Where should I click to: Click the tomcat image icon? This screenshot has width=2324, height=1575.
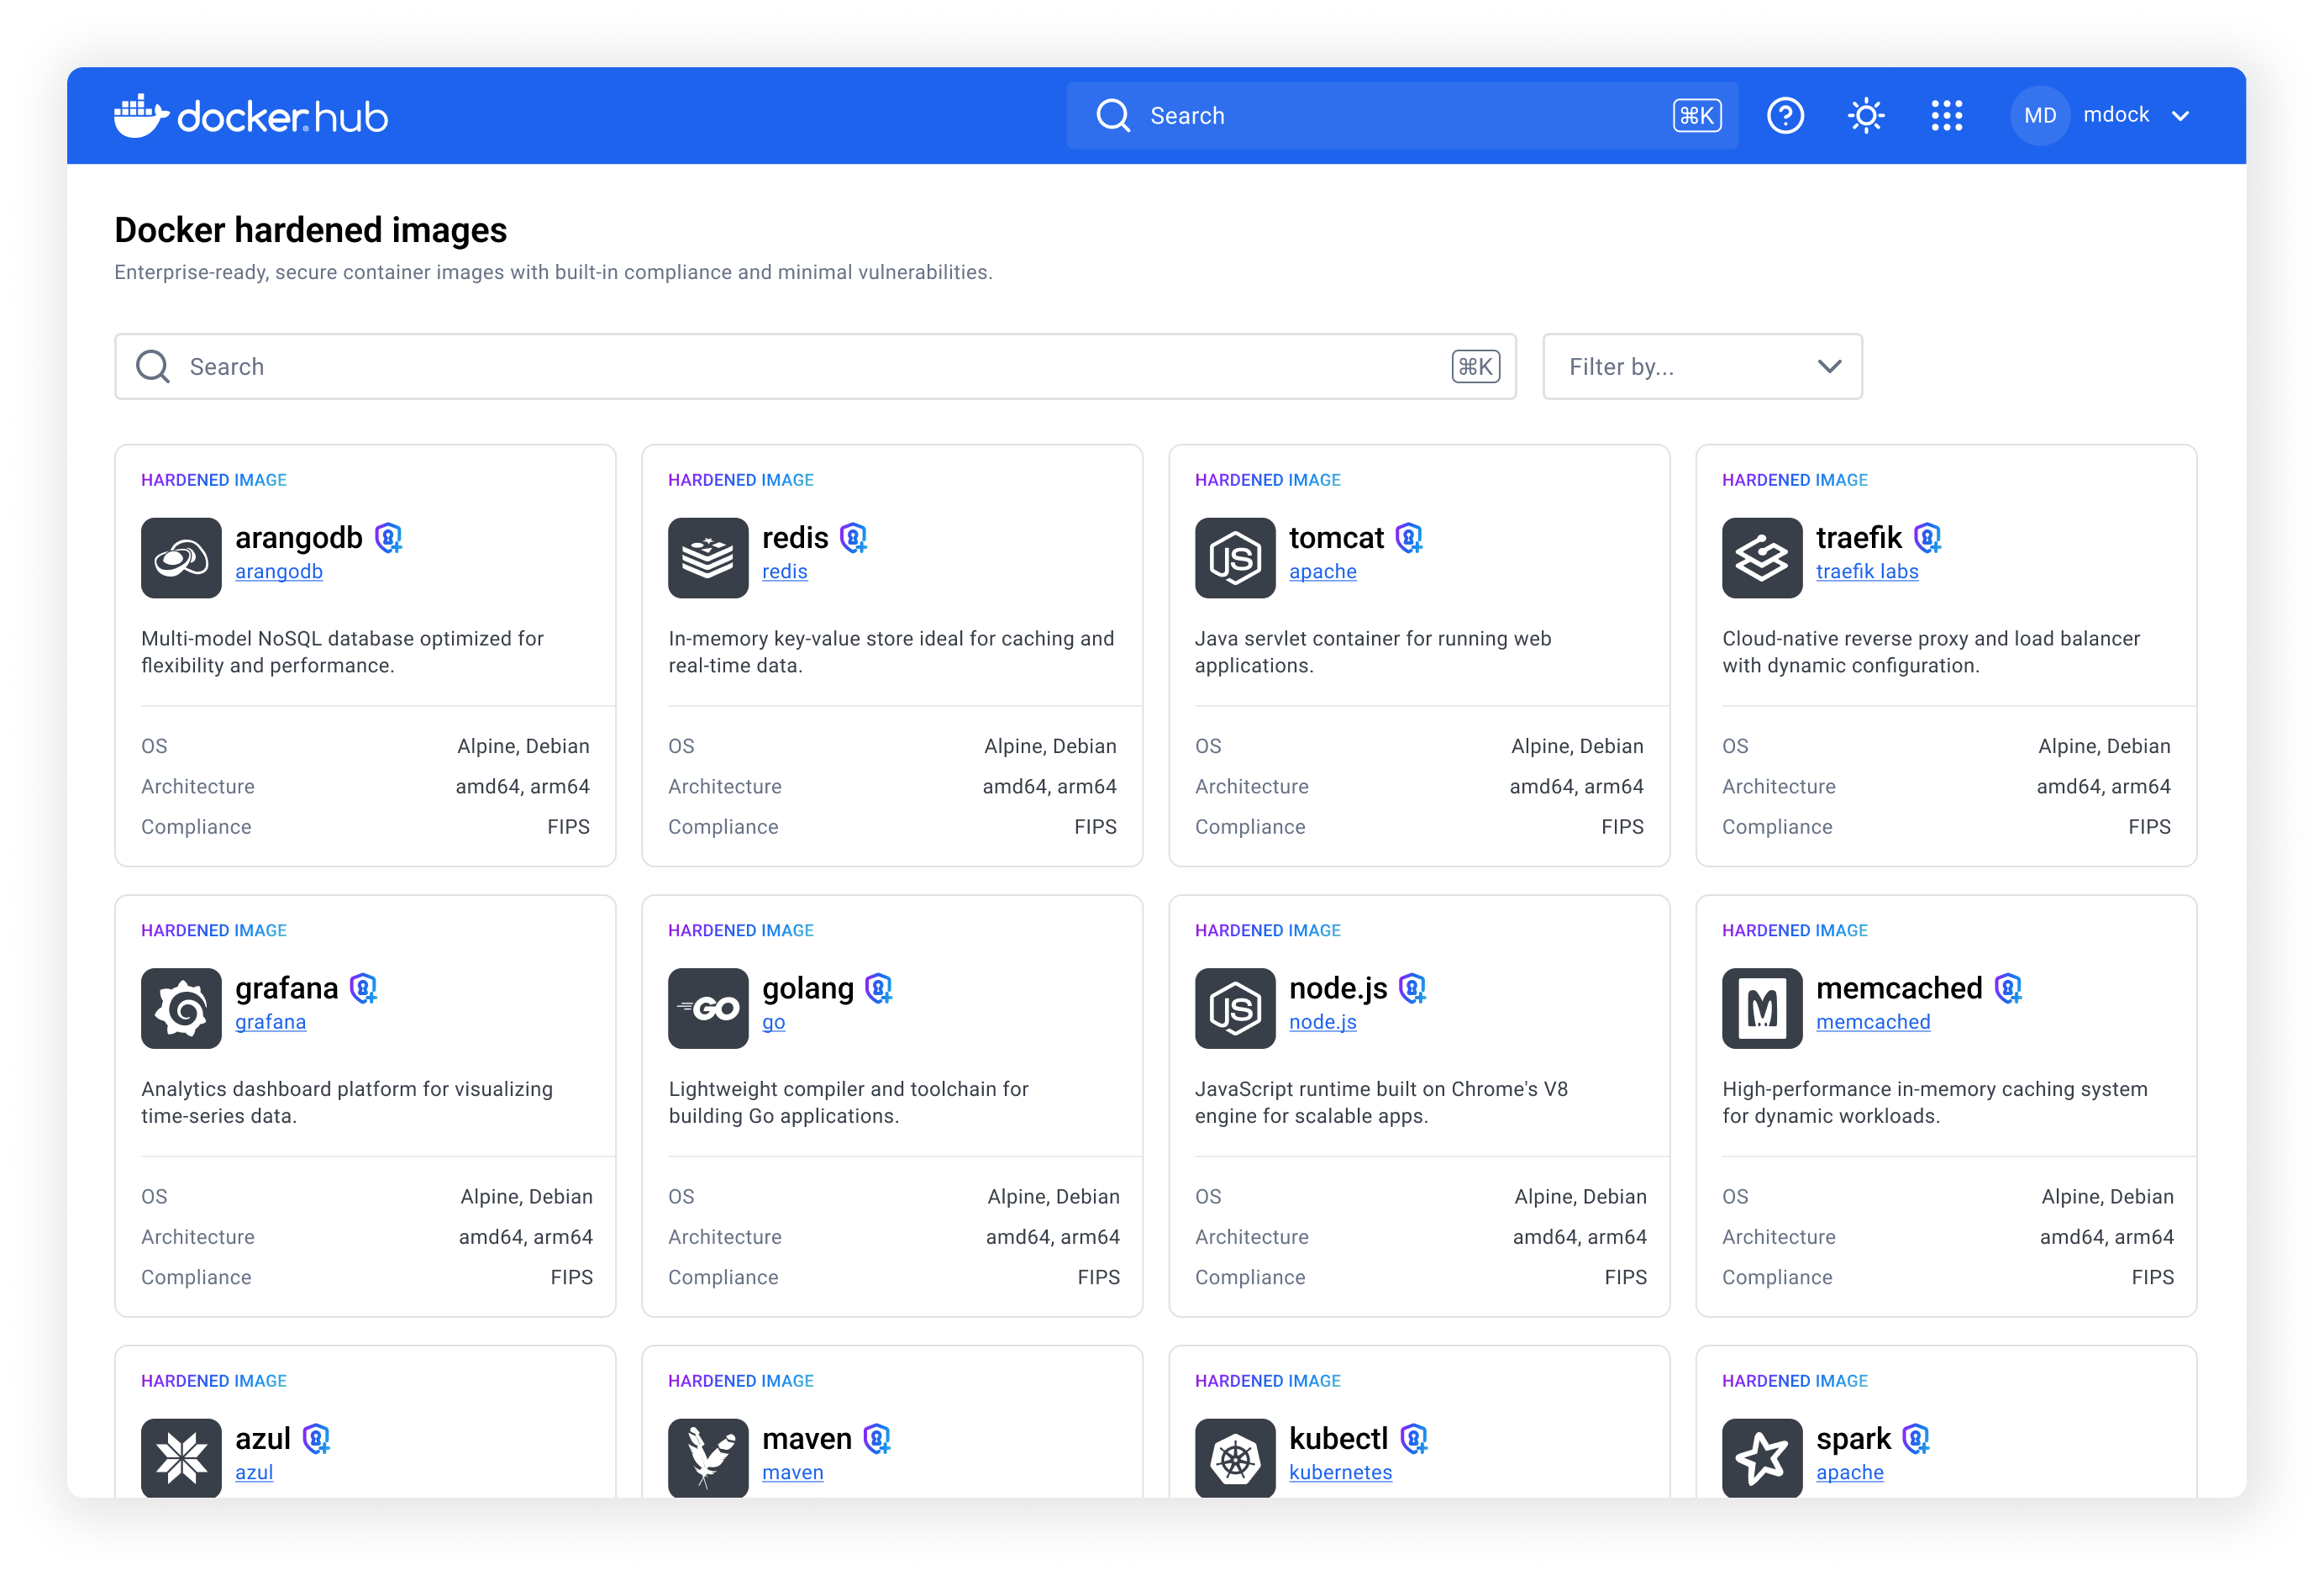1235,558
